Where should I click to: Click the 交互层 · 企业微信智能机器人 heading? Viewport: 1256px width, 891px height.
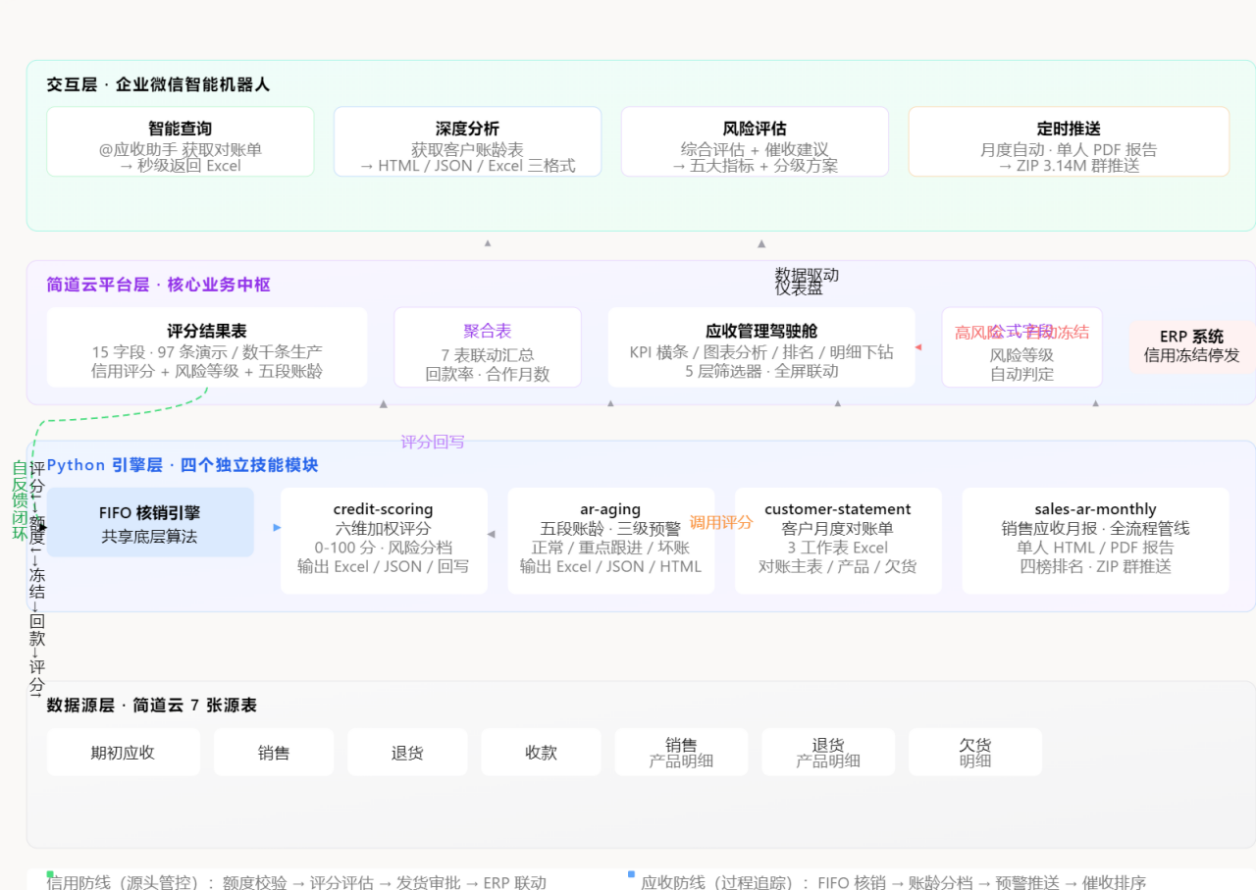click(x=158, y=85)
